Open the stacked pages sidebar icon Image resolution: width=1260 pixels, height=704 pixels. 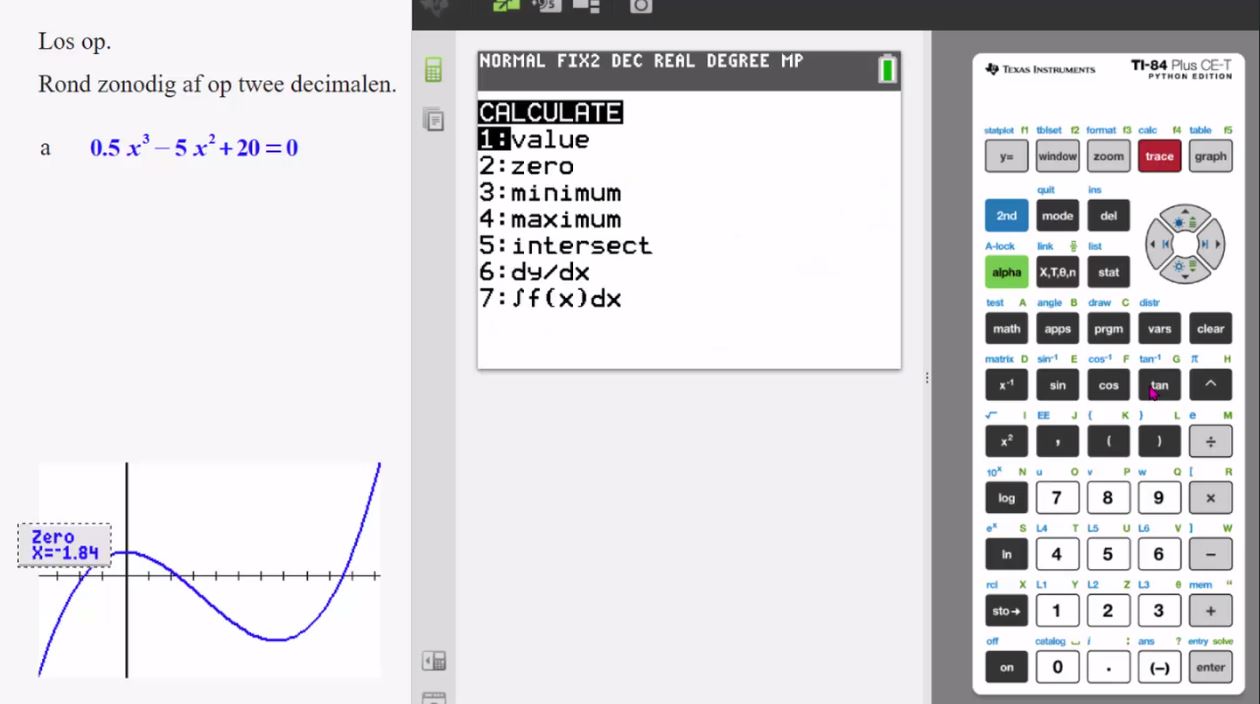pos(434,118)
